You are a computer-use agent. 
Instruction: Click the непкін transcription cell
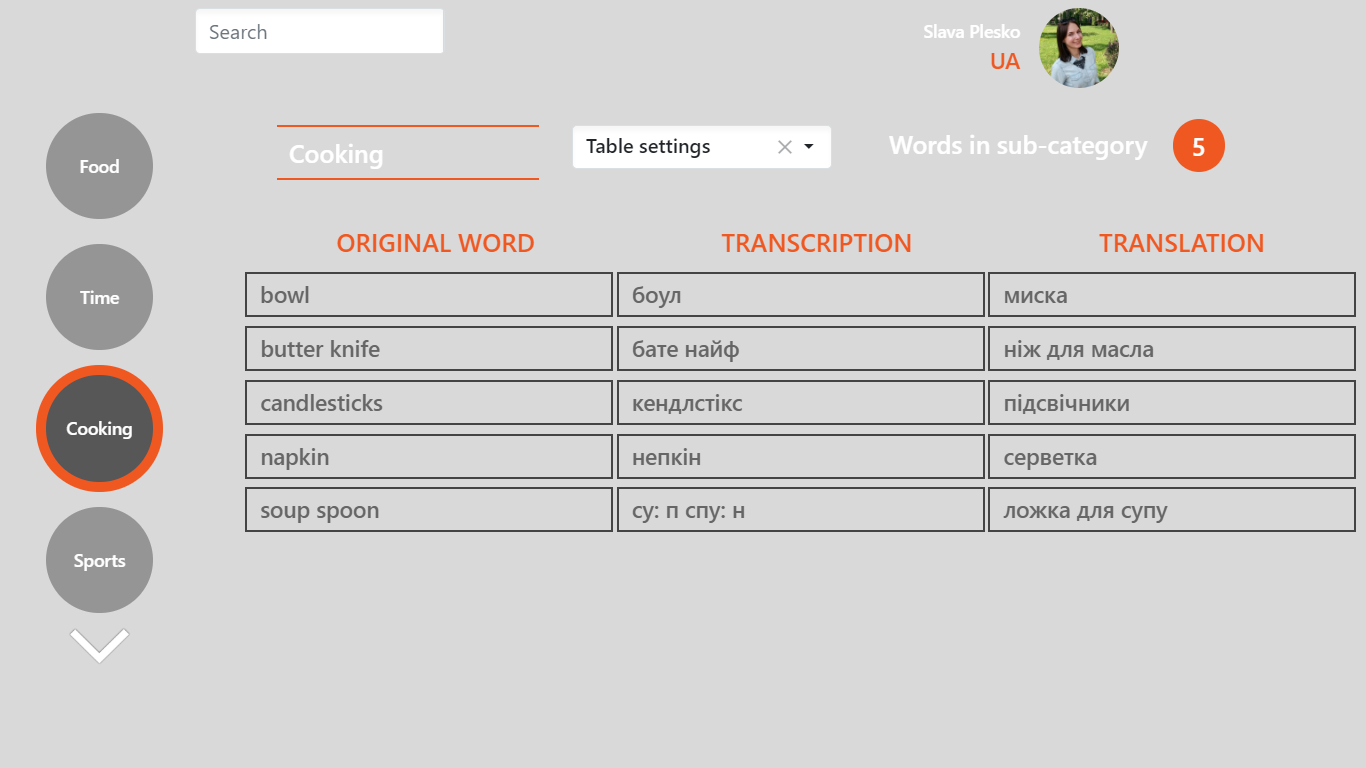(x=801, y=457)
